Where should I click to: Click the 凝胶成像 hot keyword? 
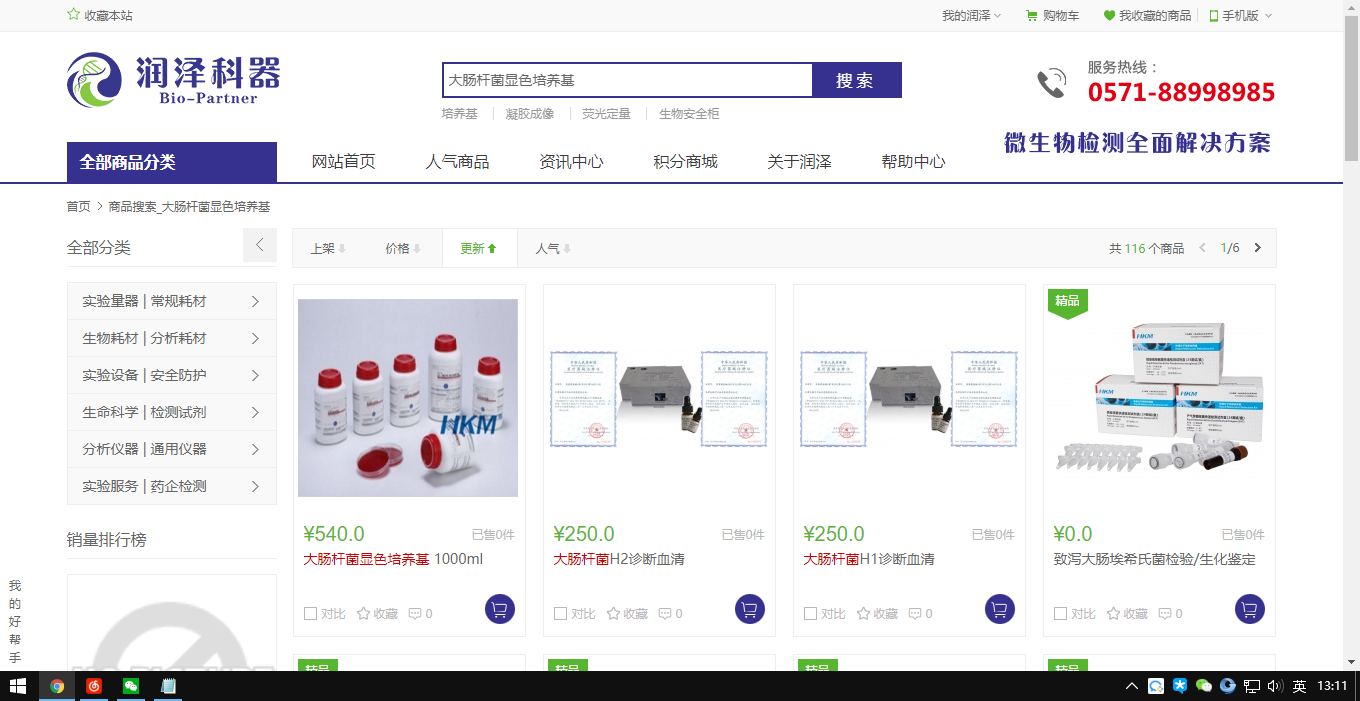(x=530, y=114)
